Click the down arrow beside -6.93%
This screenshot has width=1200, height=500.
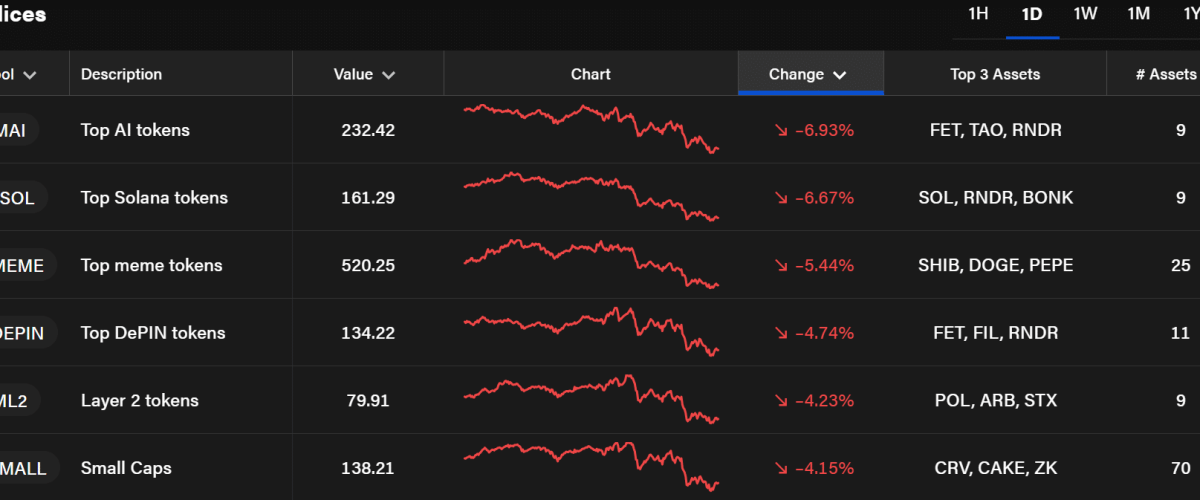coord(781,130)
